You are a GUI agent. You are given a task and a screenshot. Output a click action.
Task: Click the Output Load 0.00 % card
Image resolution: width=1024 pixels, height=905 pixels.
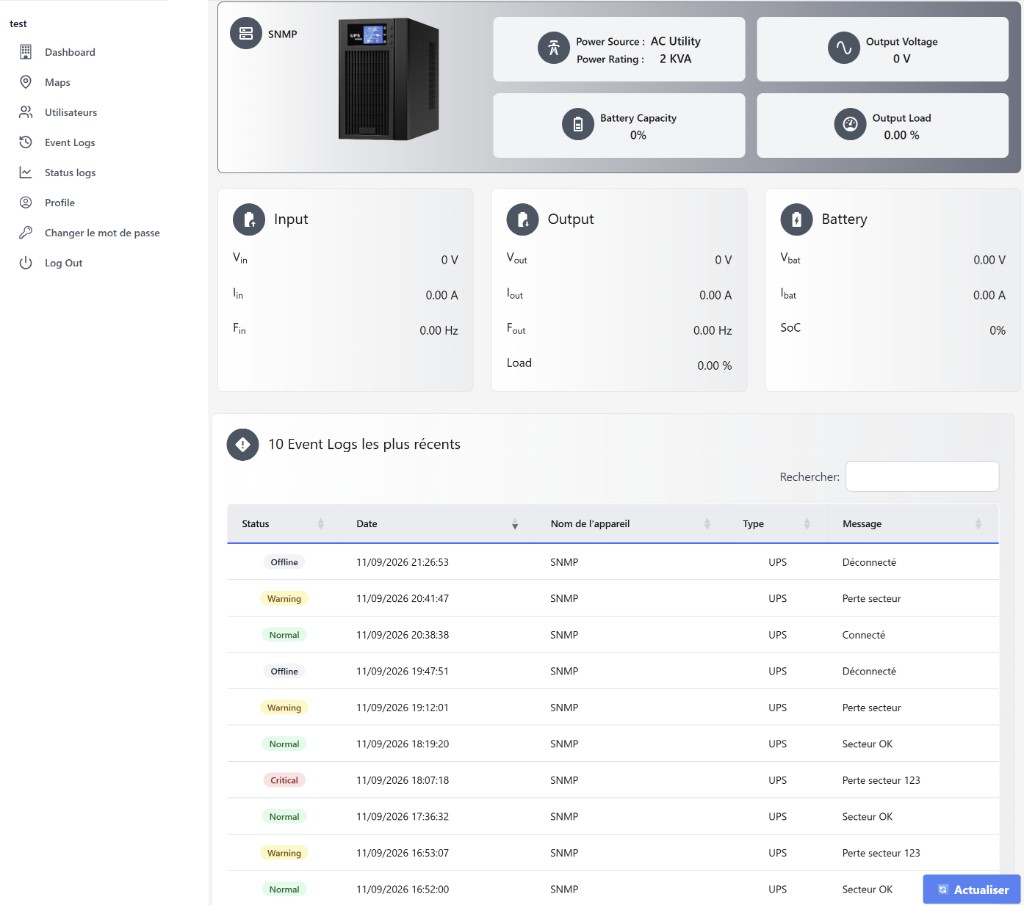tap(883, 125)
